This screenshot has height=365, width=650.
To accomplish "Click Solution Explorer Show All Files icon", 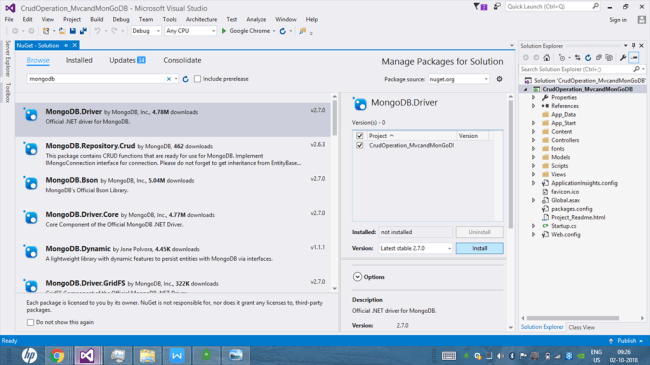I will point(609,58).
